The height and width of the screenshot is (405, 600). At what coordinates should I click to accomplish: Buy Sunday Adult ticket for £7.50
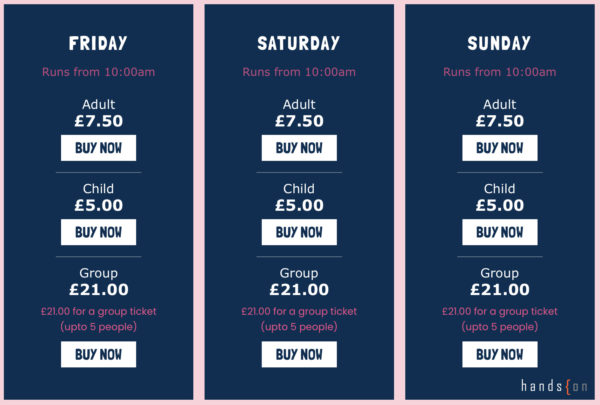pyautogui.click(x=500, y=148)
